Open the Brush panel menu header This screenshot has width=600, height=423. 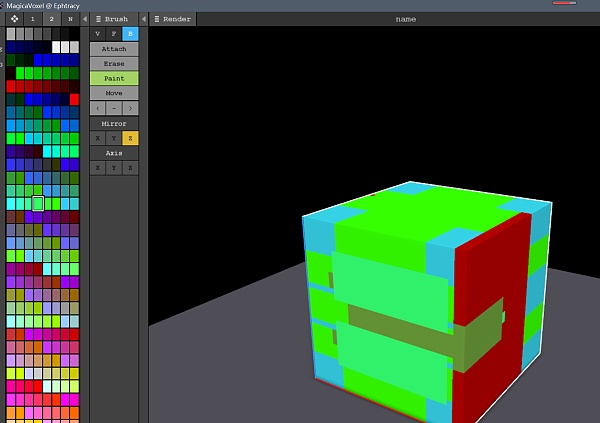[x=113, y=18]
